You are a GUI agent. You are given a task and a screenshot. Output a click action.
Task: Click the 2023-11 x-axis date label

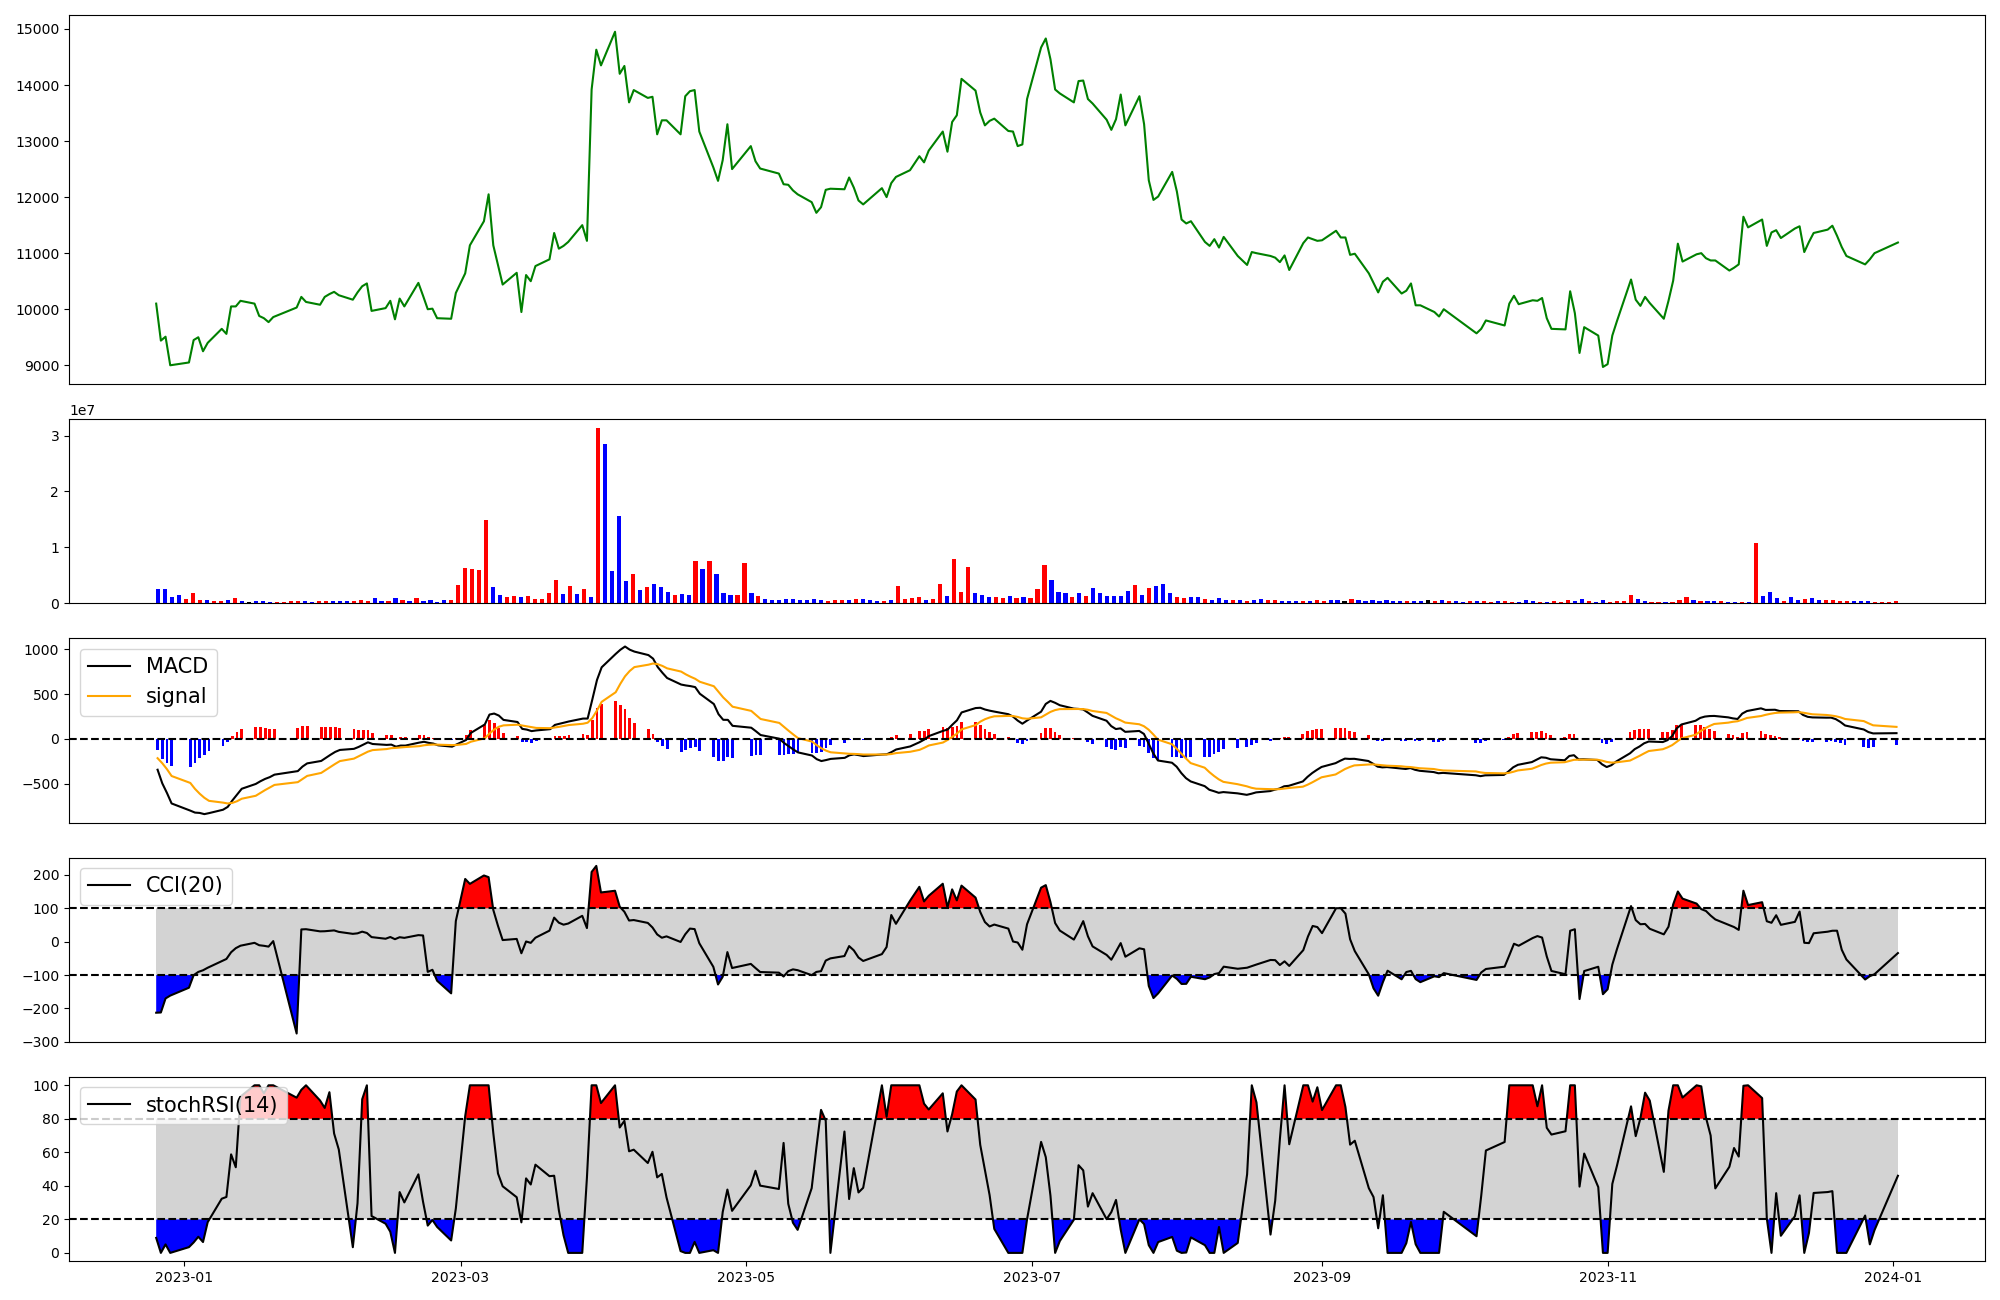(1607, 1277)
